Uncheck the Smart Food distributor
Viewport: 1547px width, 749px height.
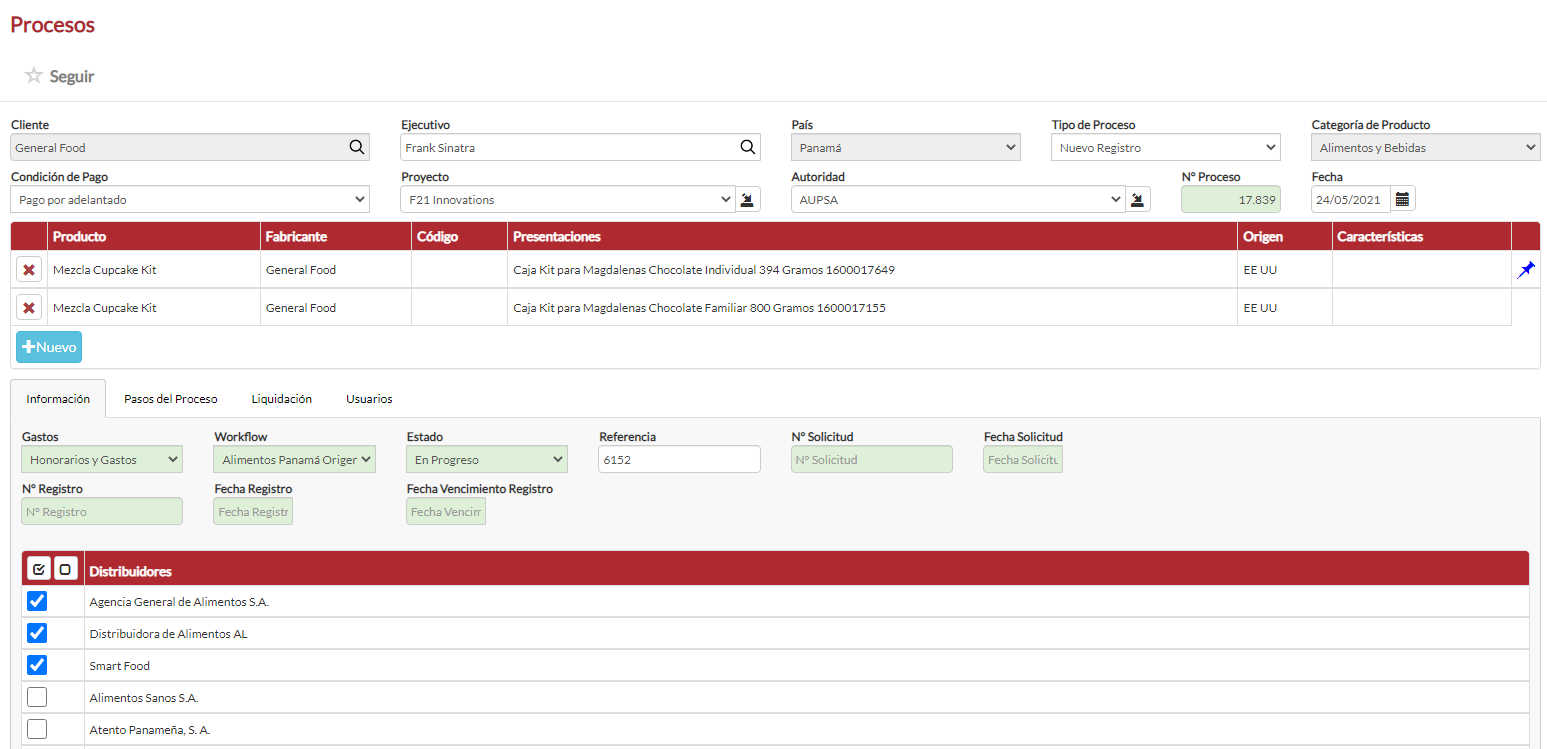(x=37, y=665)
